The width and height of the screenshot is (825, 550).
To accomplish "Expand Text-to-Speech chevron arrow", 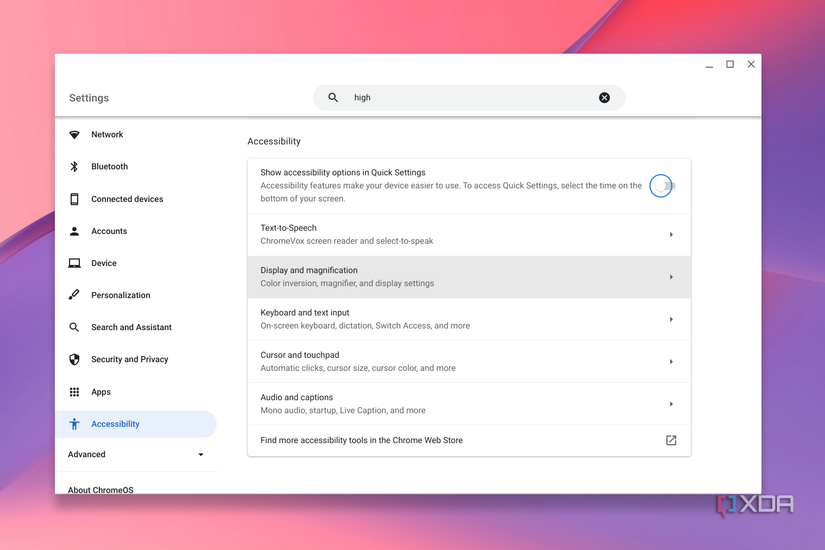I will (671, 235).
